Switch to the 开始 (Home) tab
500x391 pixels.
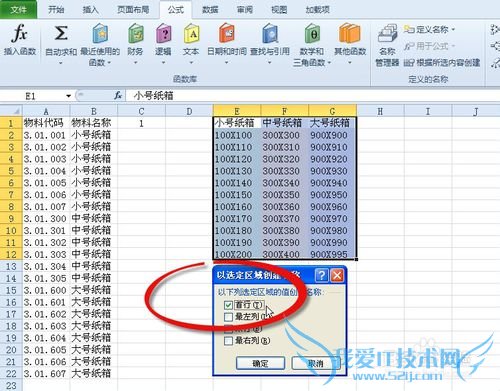click(56, 10)
